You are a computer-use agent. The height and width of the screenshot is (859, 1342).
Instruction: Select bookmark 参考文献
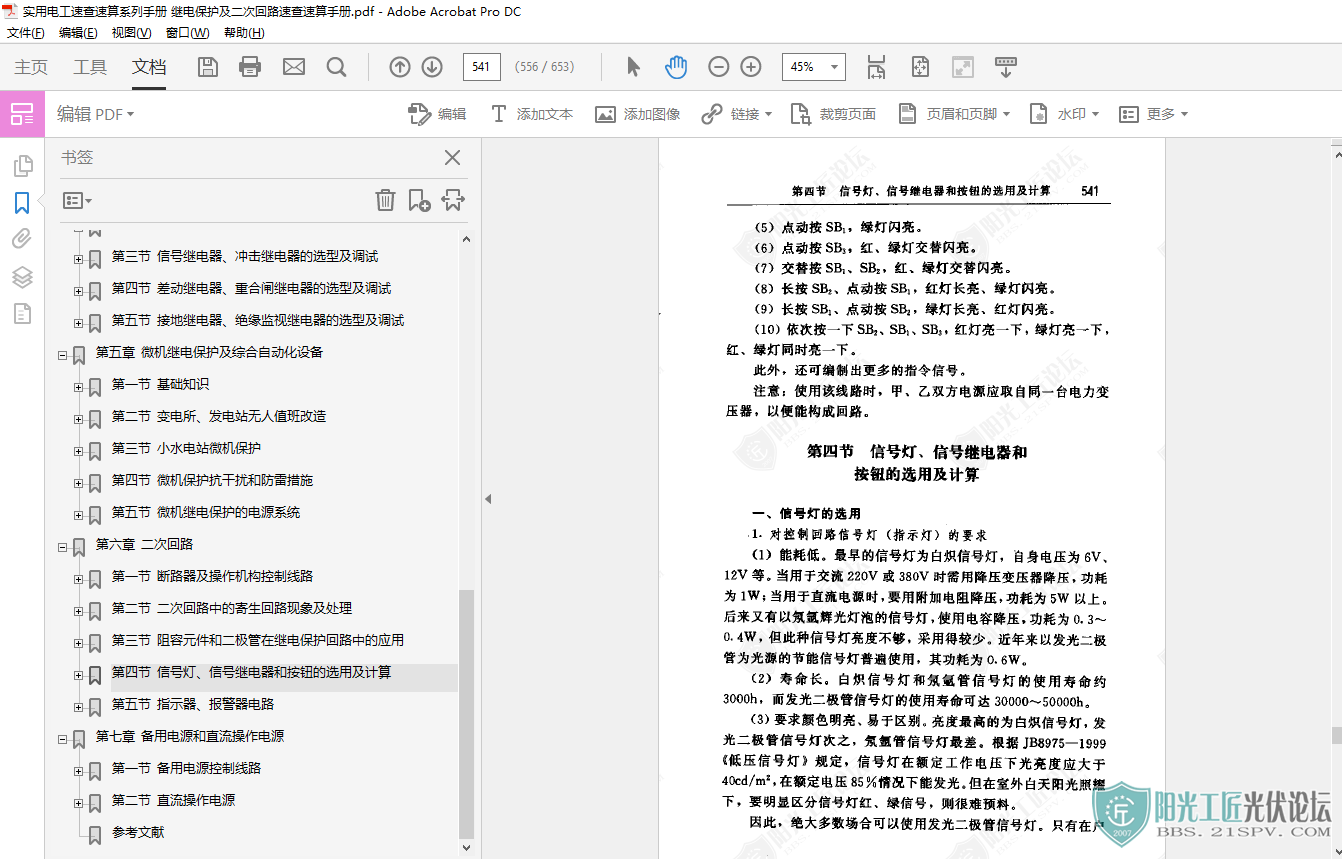click(138, 832)
